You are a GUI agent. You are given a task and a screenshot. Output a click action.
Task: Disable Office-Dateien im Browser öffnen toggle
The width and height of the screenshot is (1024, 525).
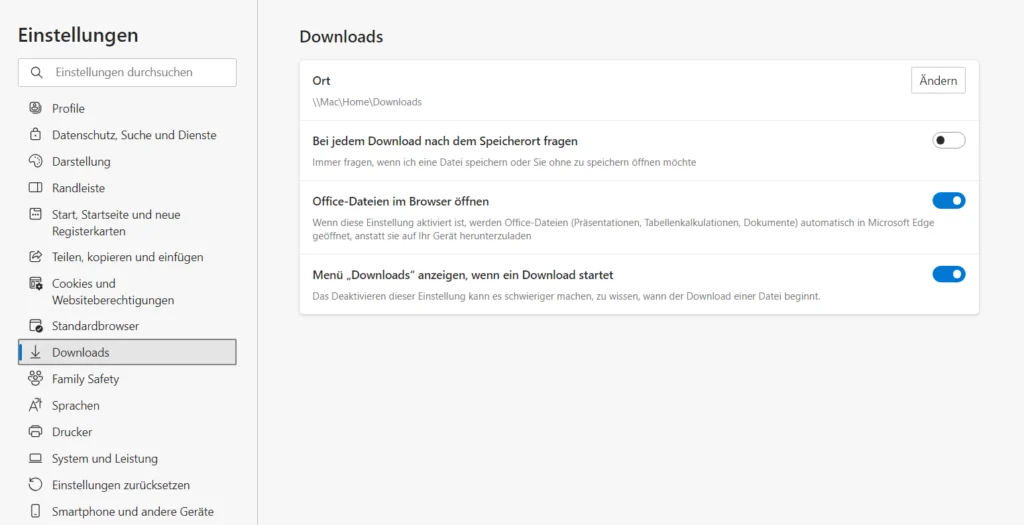(948, 200)
